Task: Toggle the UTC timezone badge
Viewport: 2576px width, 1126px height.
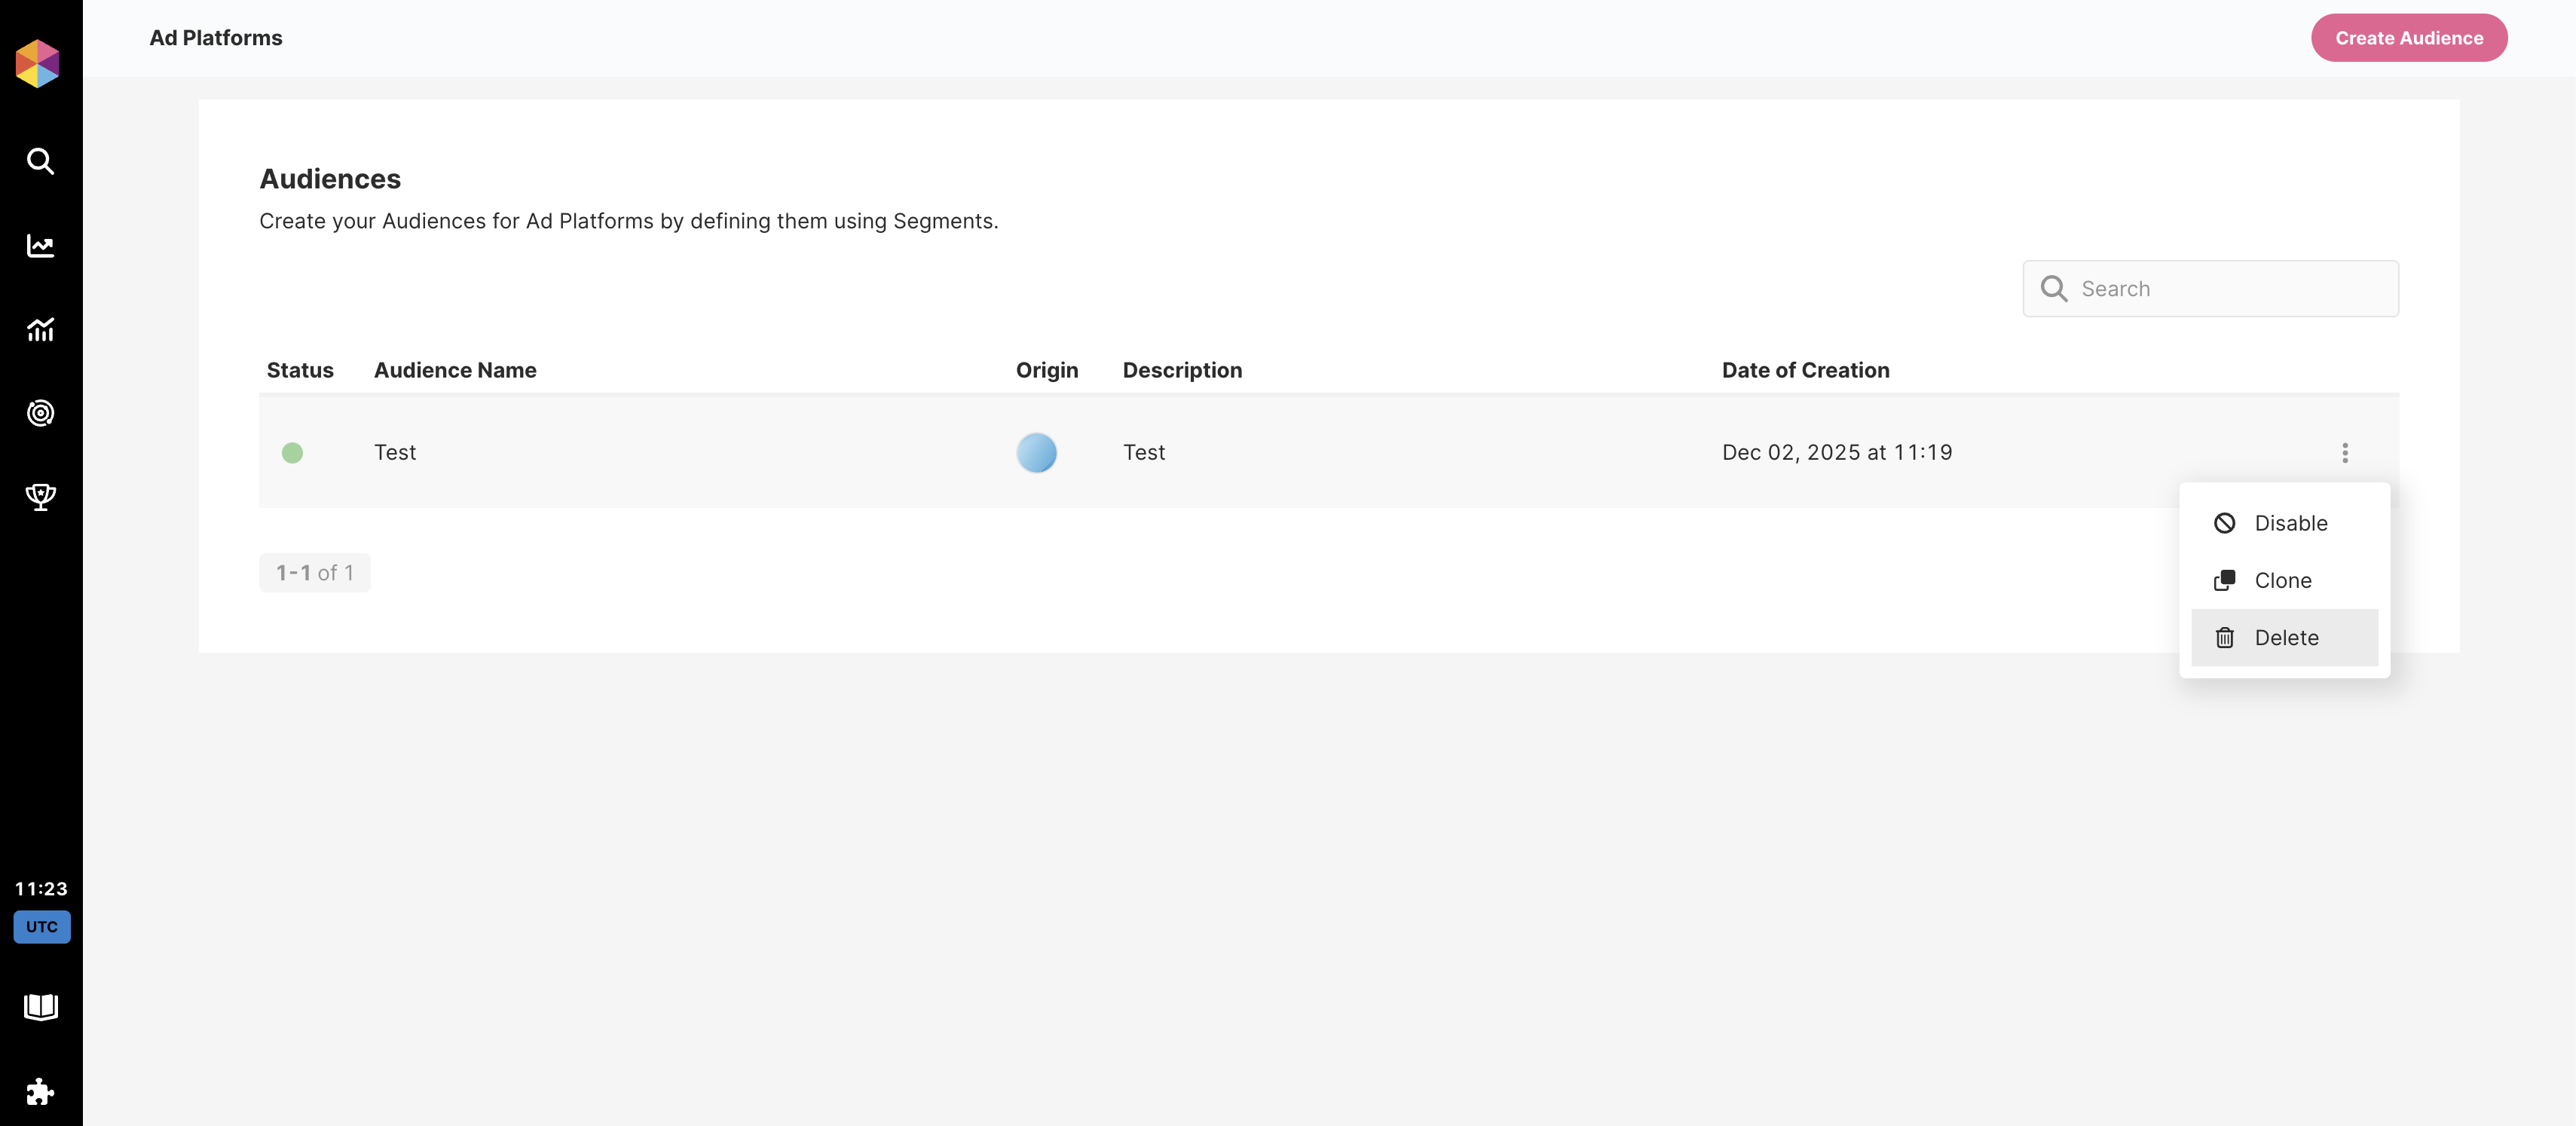Action: pyautogui.click(x=41, y=926)
